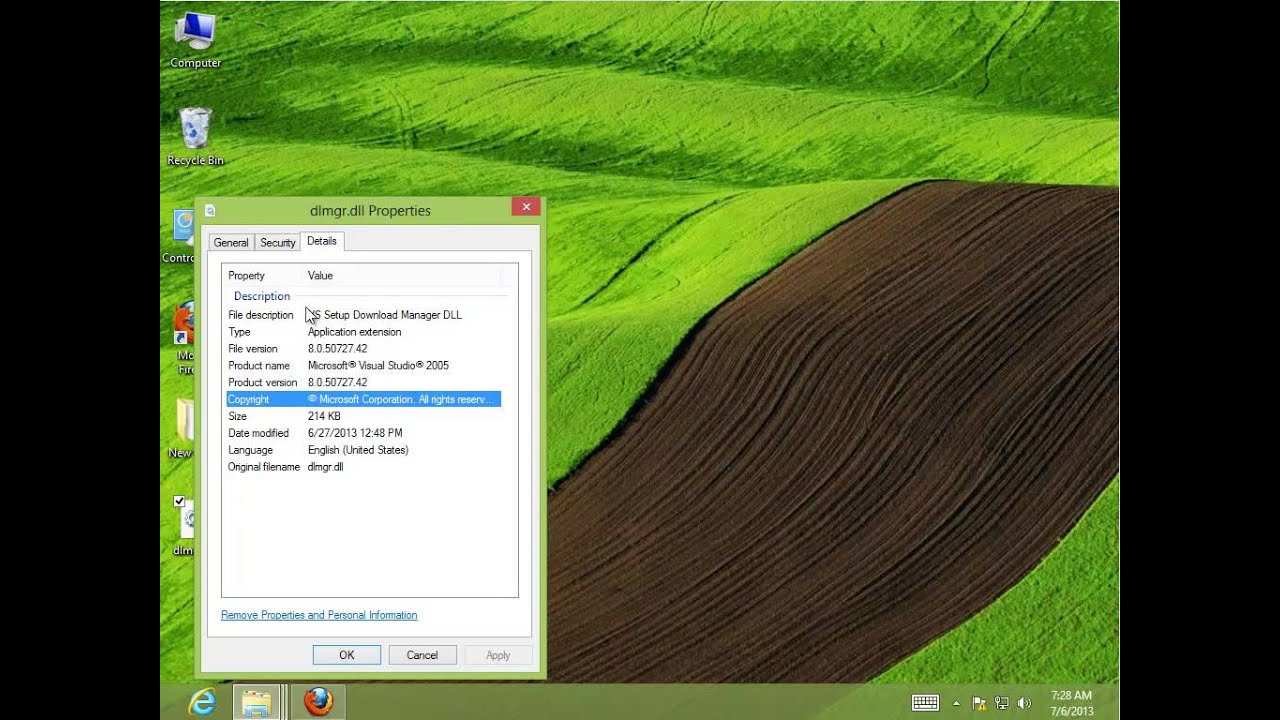
Task: Click the Value column header
Action: tap(401, 276)
